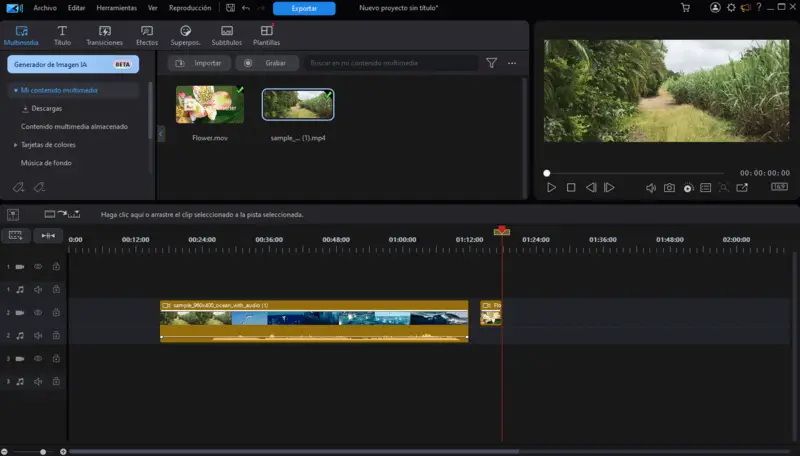Open the shopping cart store
This screenshot has height=456, width=800.
[685, 8]
